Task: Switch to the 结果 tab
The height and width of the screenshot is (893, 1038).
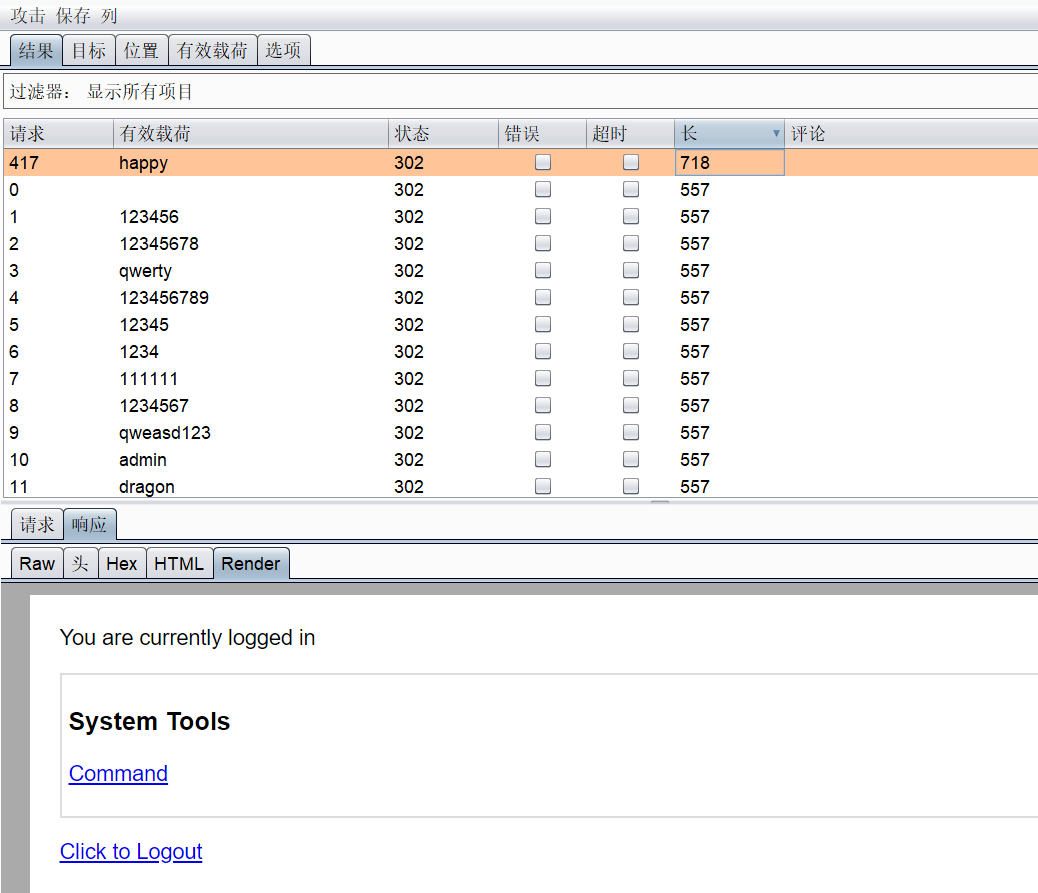Action: (x=36, y=50)
